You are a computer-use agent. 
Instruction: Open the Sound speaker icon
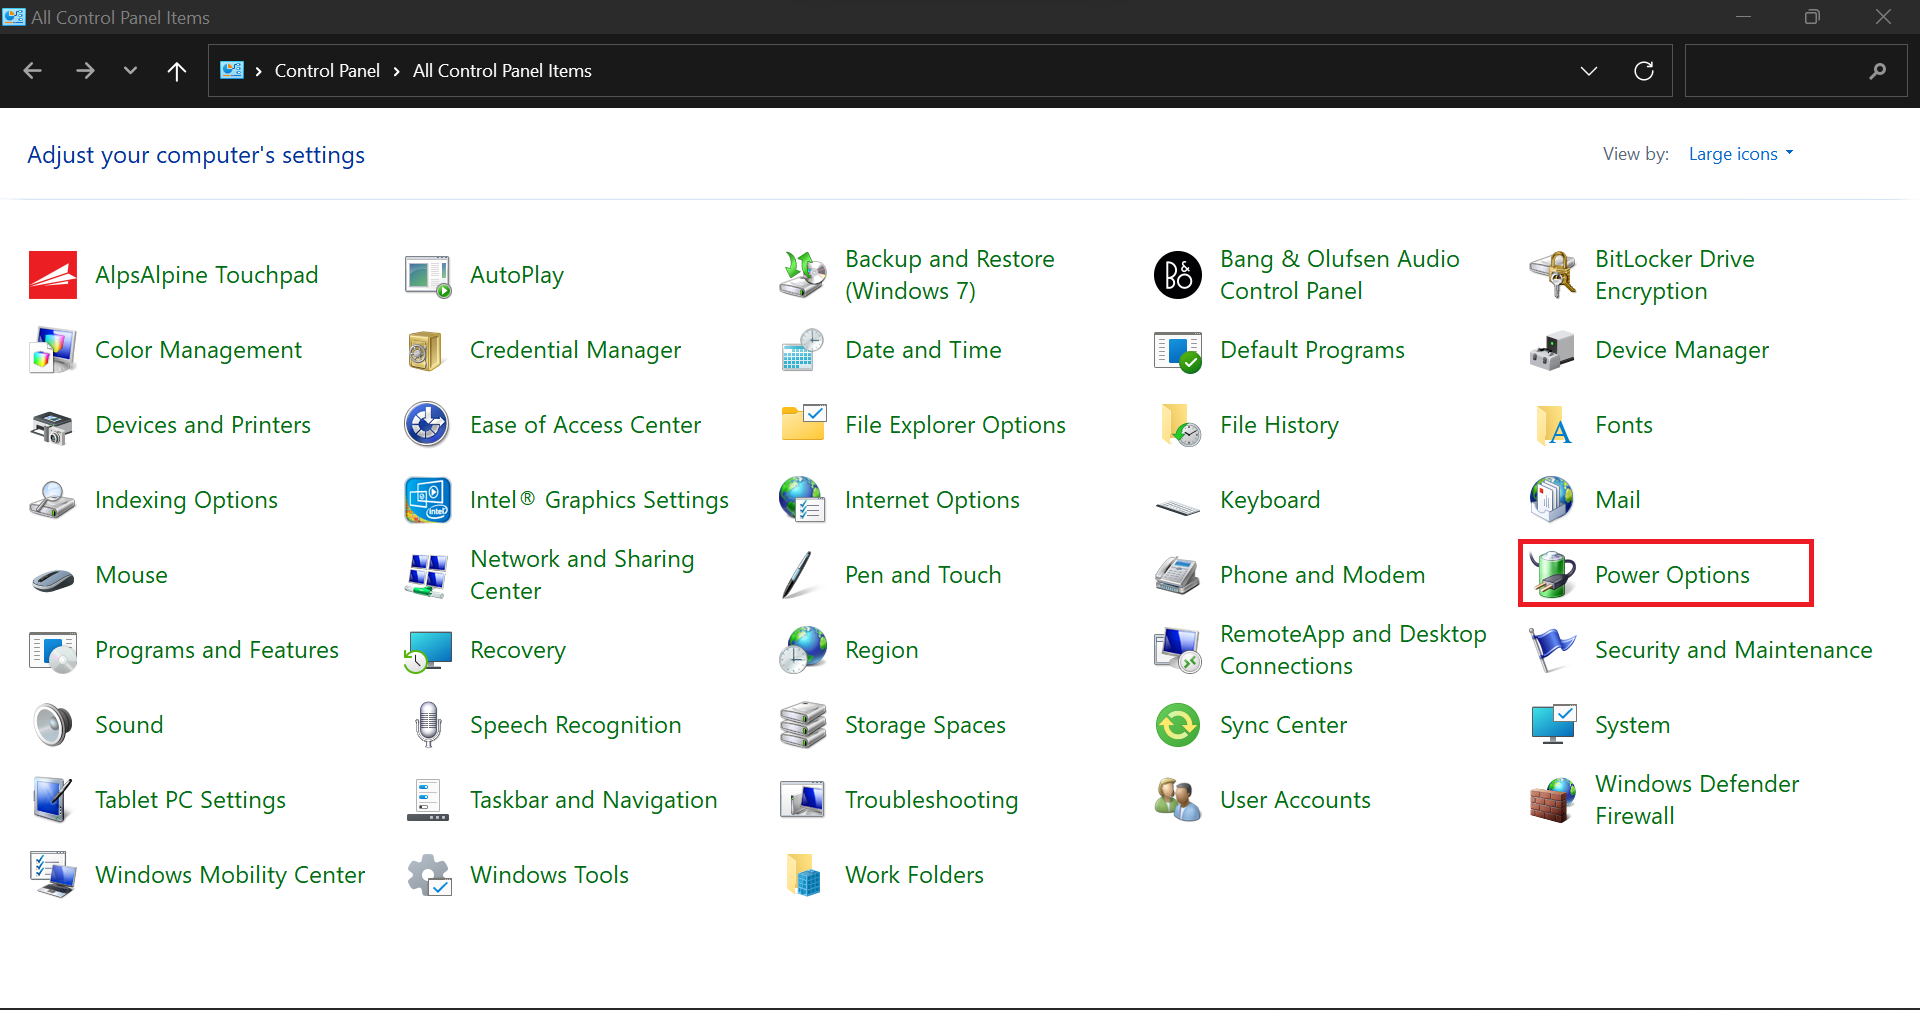[53, 725]
